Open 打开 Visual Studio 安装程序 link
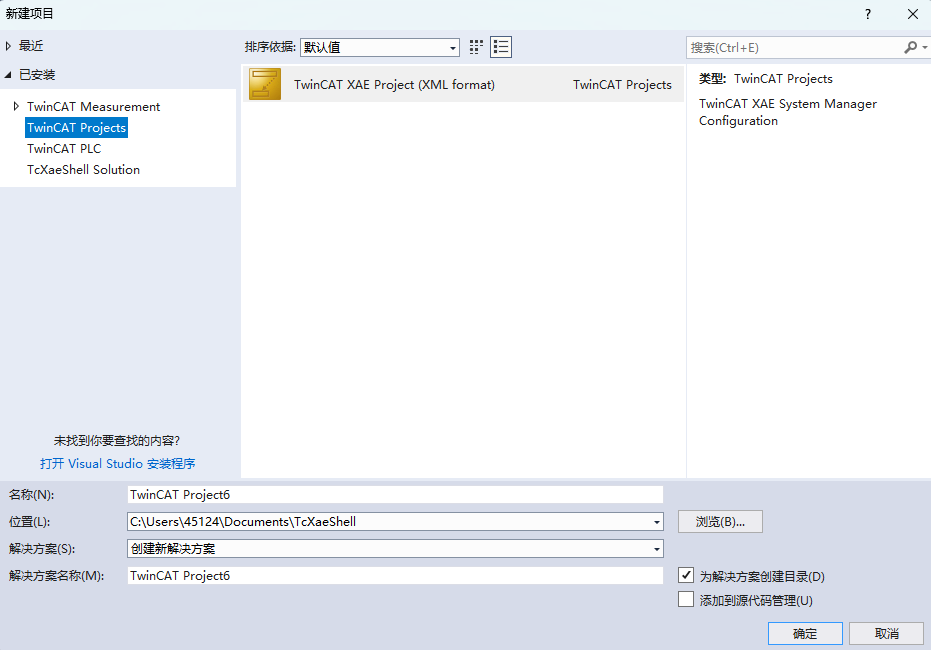Screen dimensions: 931x650 [118, 464]
